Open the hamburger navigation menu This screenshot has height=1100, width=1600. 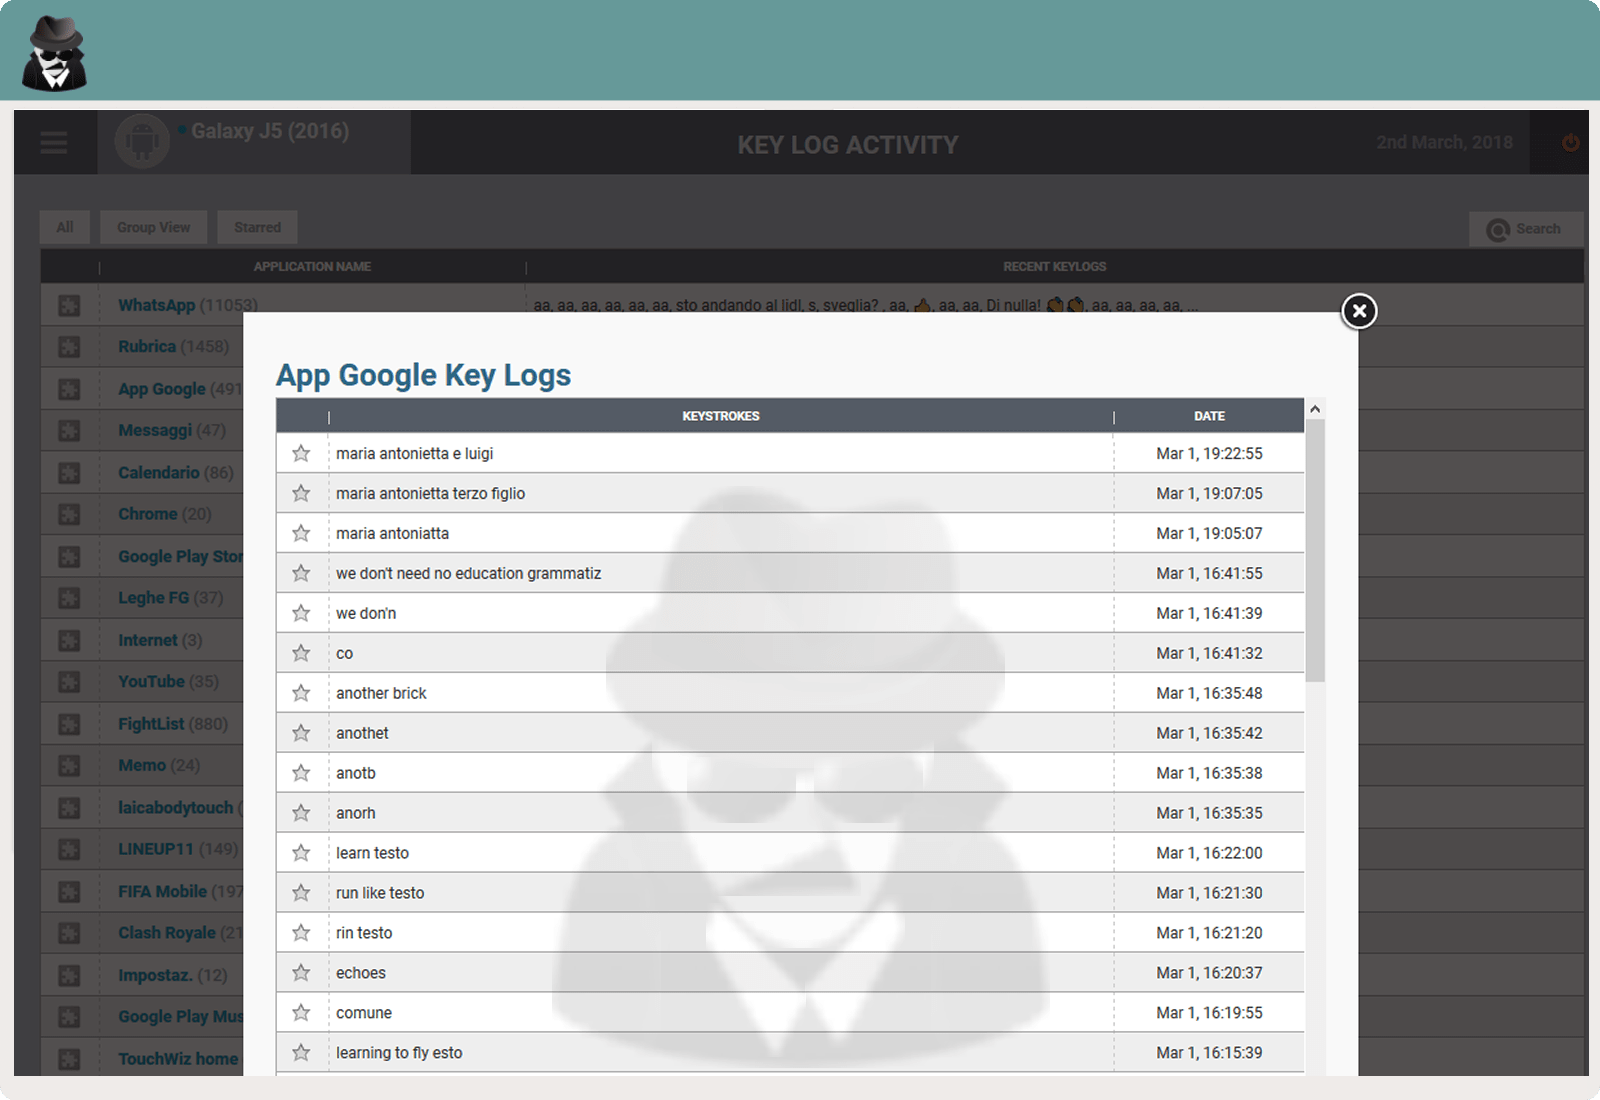[x=53, y=142]
